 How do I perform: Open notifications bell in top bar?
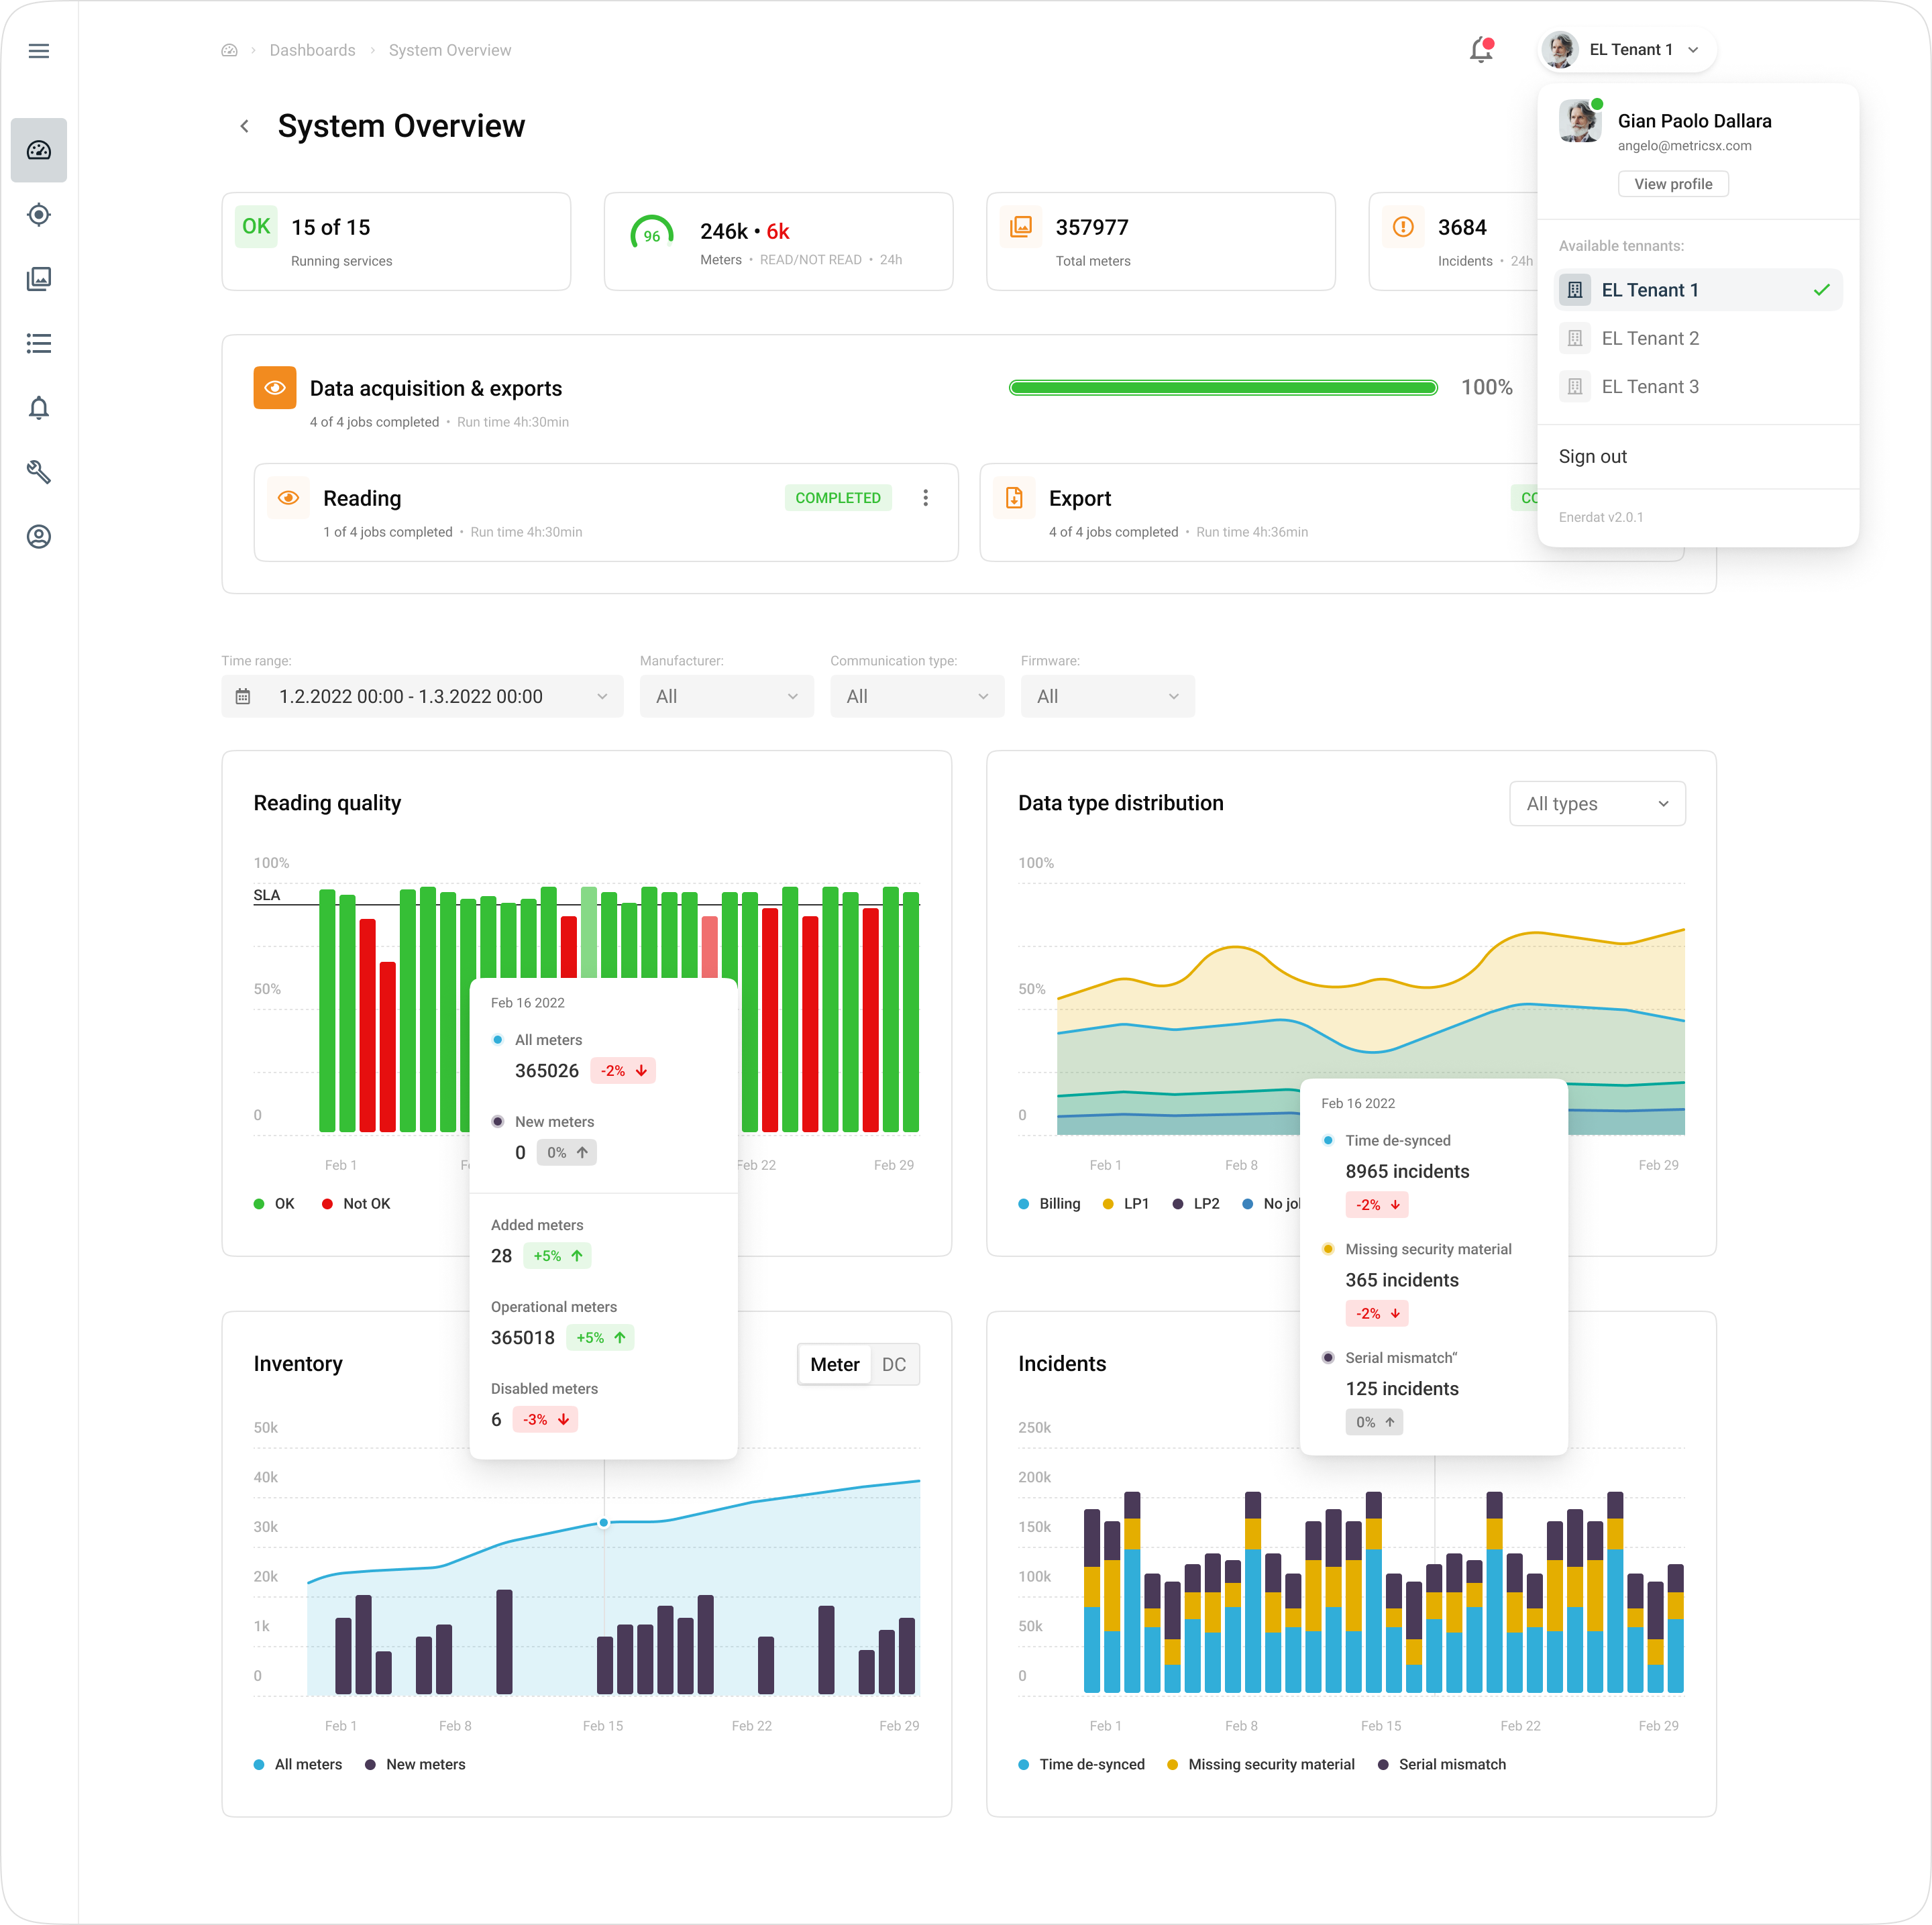tap(1481, 50)
